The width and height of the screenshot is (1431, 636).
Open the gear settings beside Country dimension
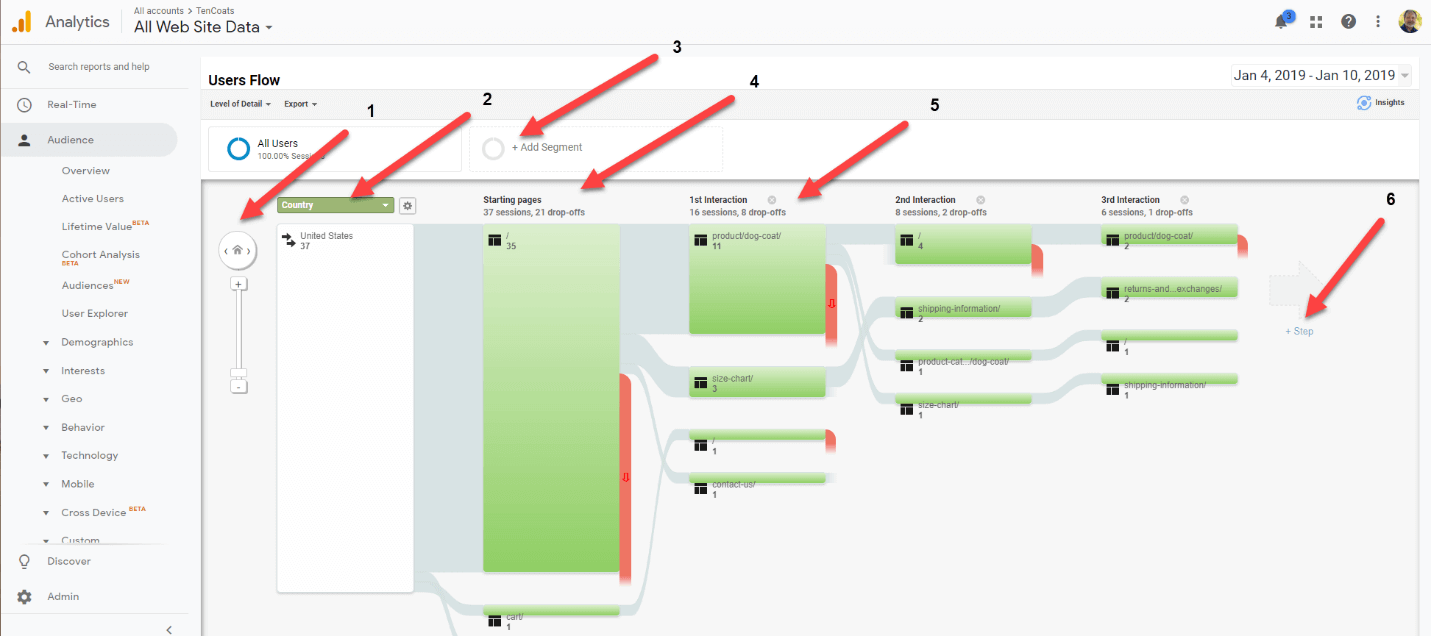click(x=407, y=205)
